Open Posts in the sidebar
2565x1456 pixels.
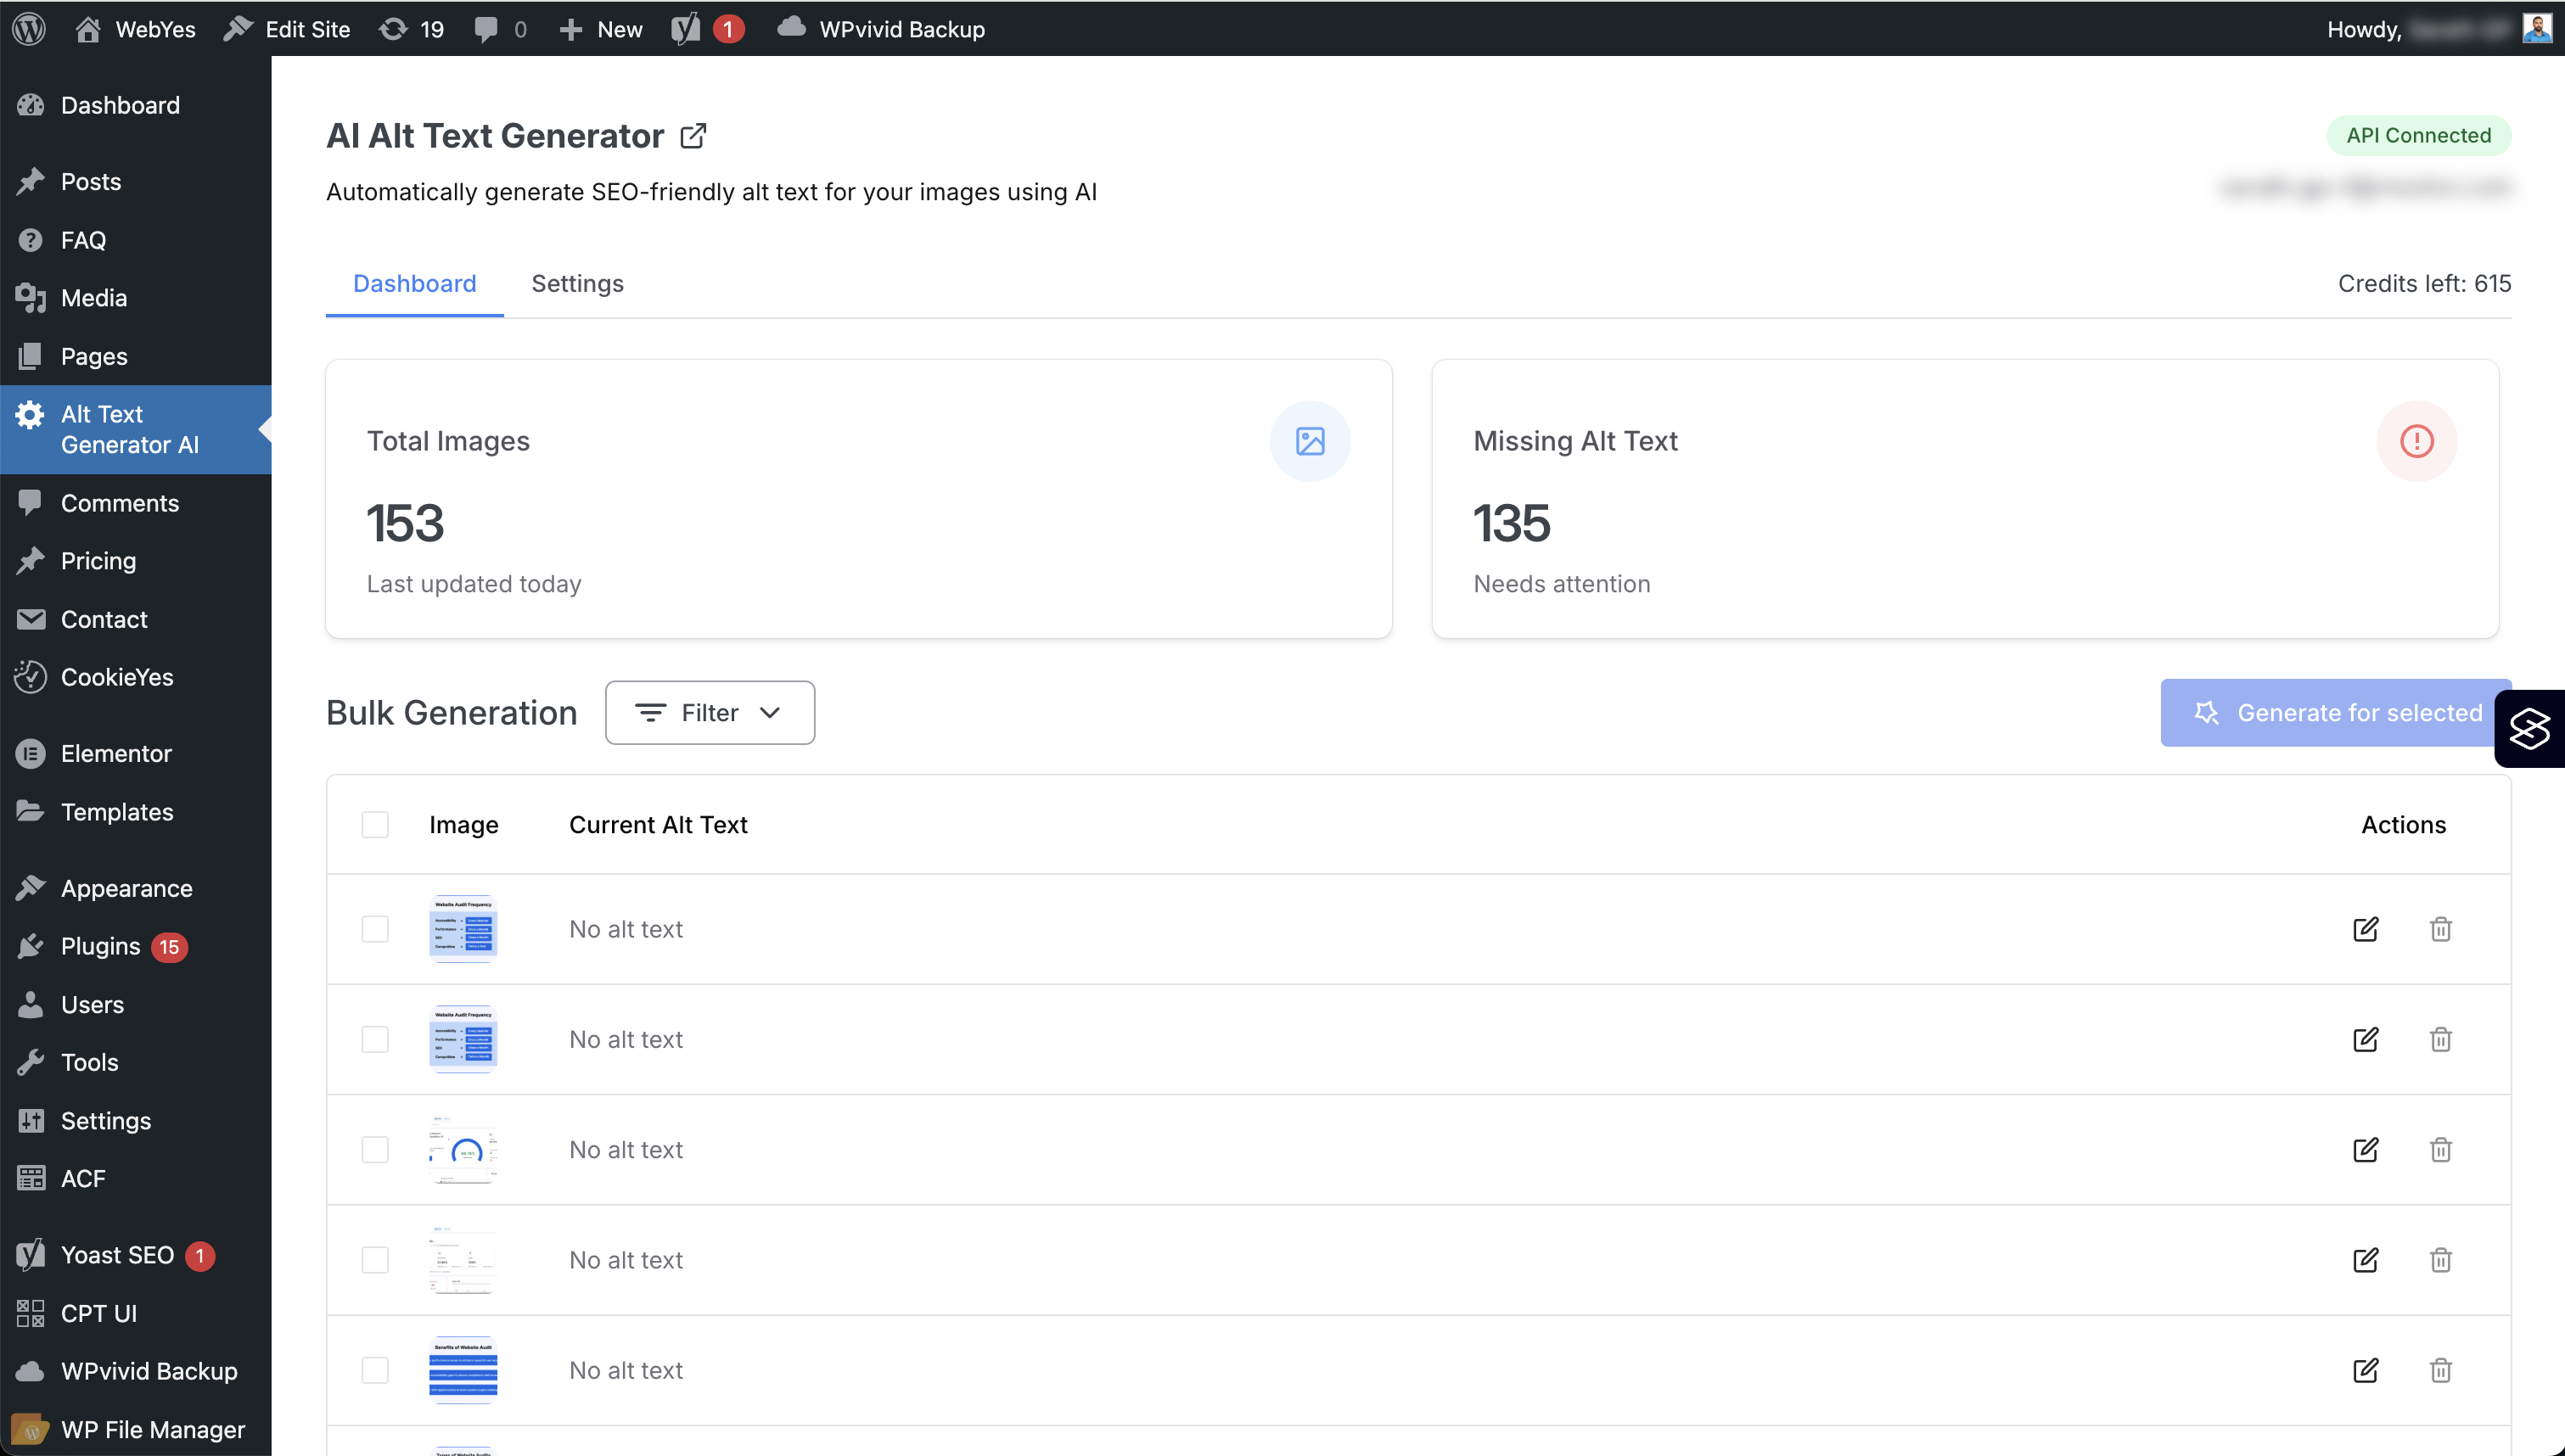(x=136, y=182)
